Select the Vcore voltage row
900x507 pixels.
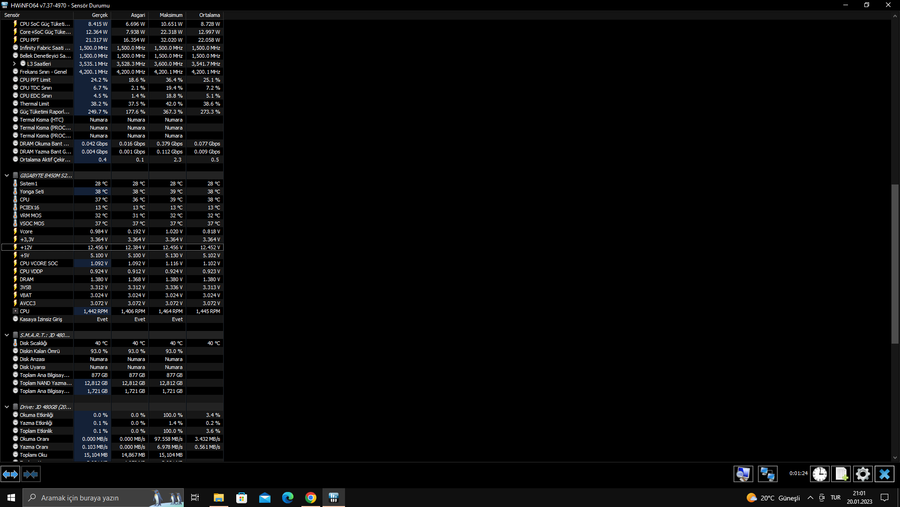tap(112, 231)
